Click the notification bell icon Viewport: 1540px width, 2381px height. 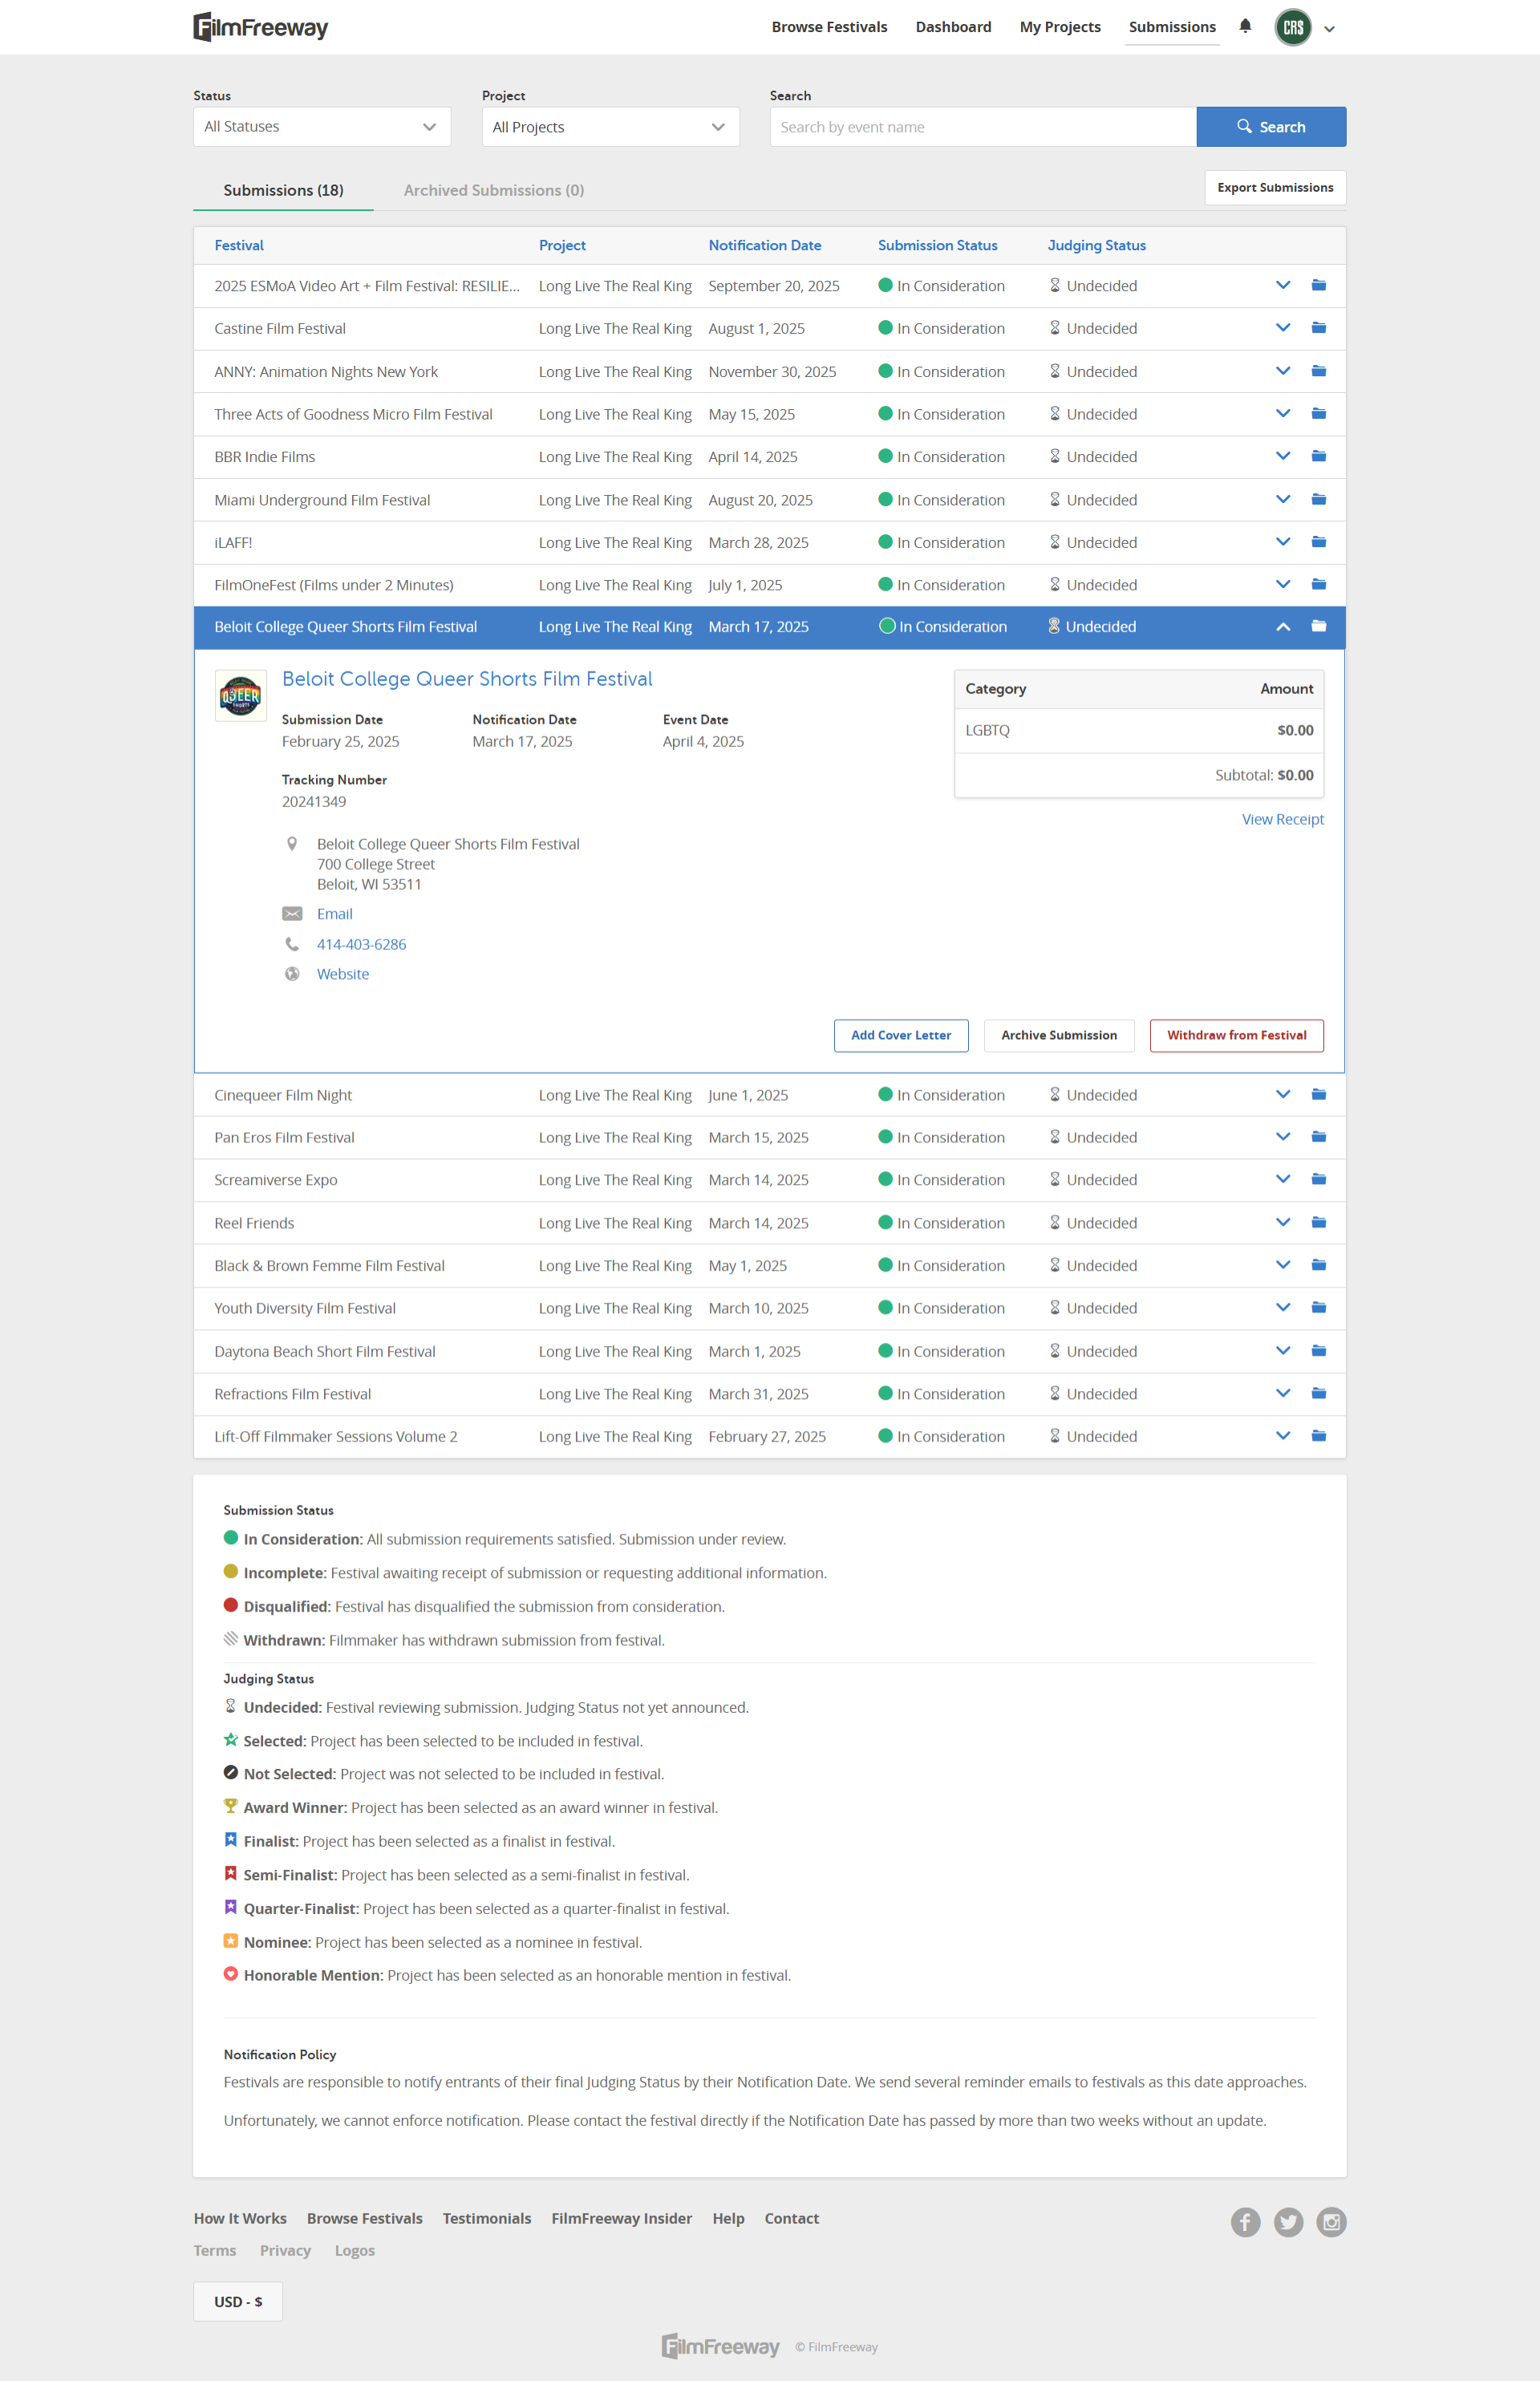click(1245, 26)
